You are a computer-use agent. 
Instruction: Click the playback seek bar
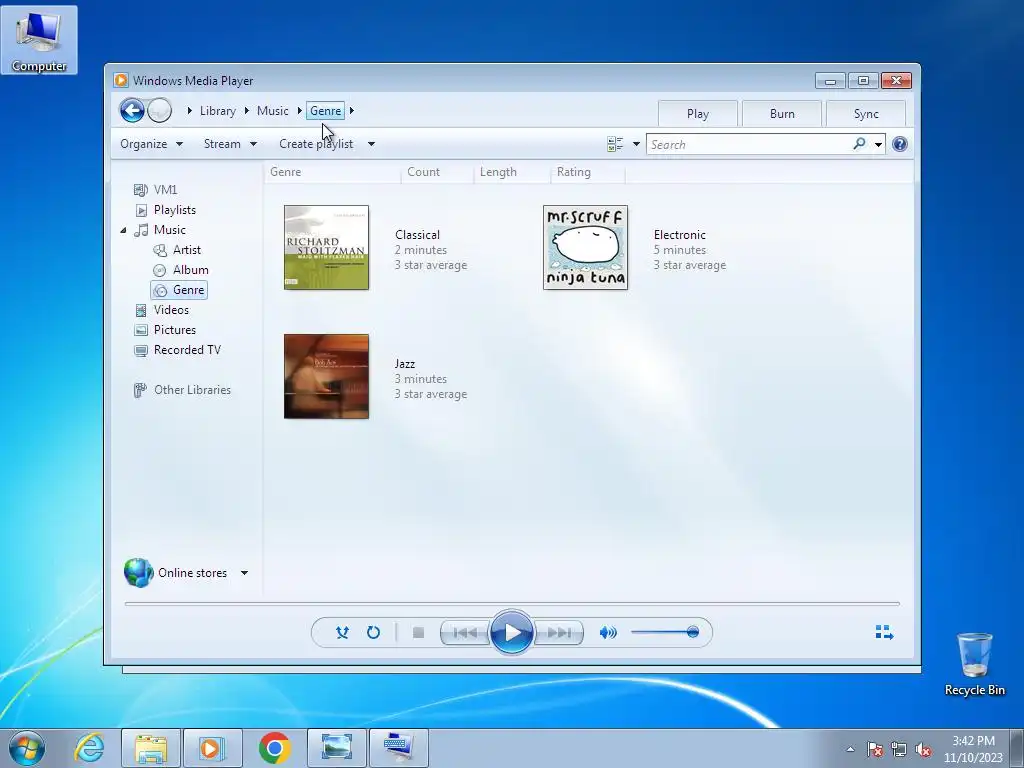pos(512,604)
